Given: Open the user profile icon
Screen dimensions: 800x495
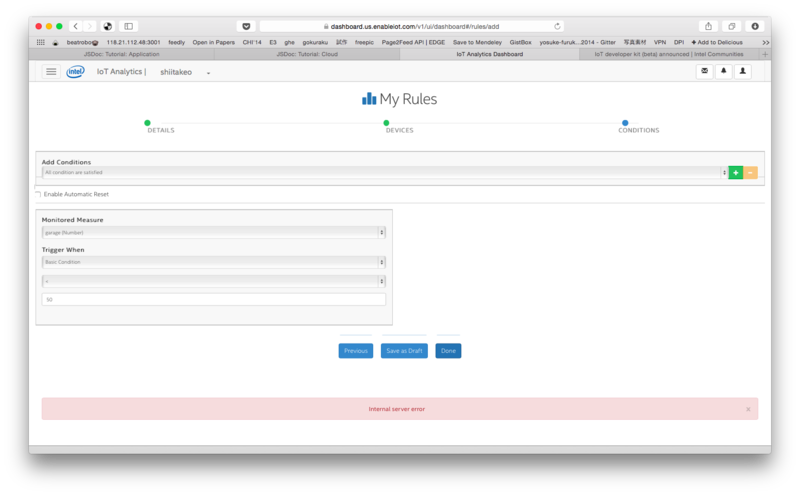Looking at the screenshot, I should pyautogui.click(x=743, y=71).
